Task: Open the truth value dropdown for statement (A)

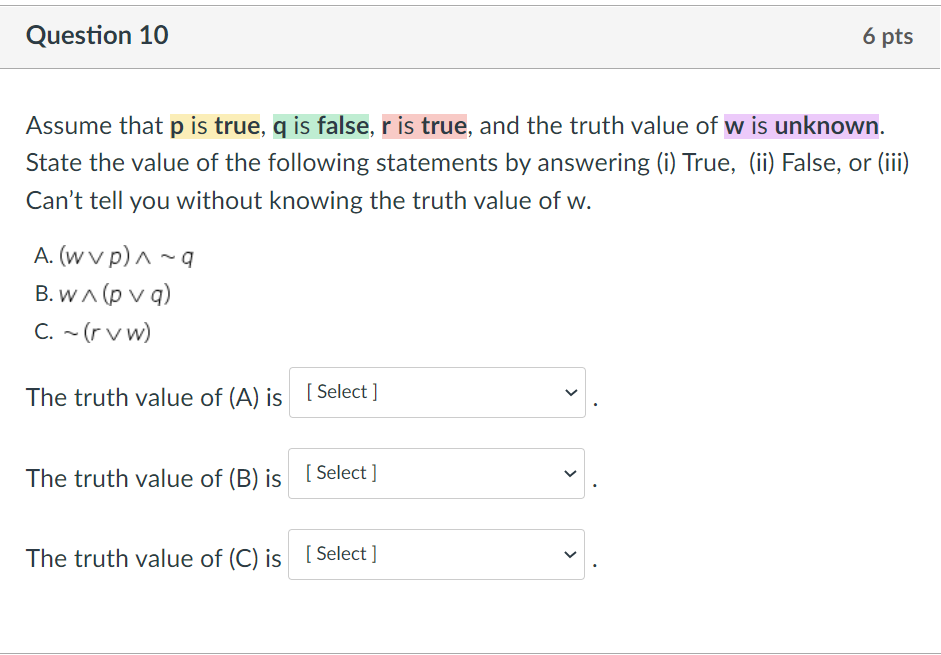Action: pyautogui.click(x=436, y=392)
